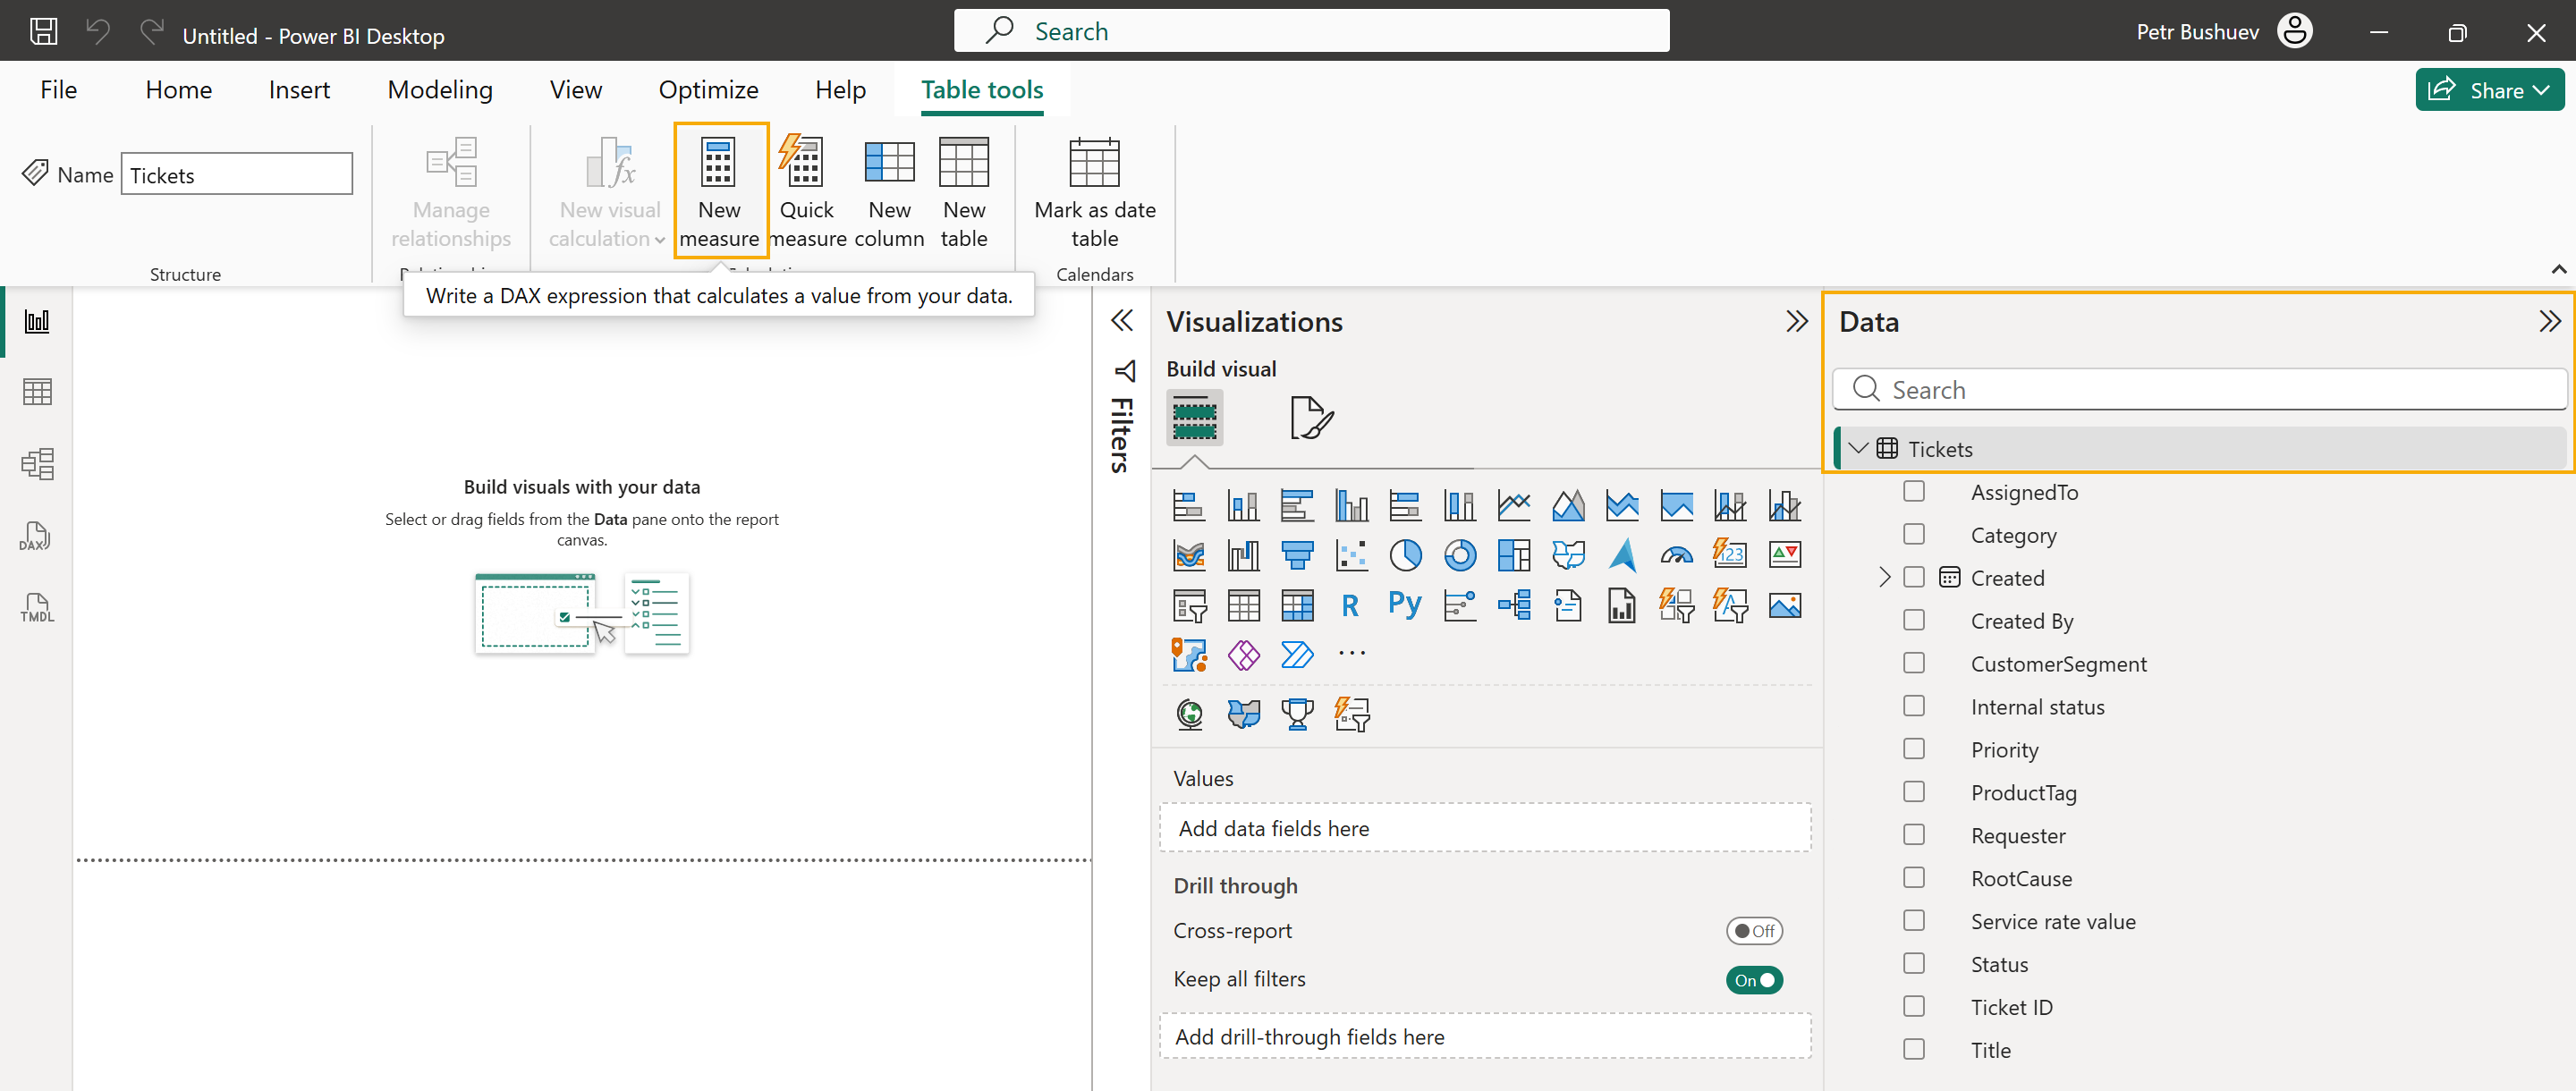
Task: Collapse the Tickets table fields
Action: (x=1858, y=448)
